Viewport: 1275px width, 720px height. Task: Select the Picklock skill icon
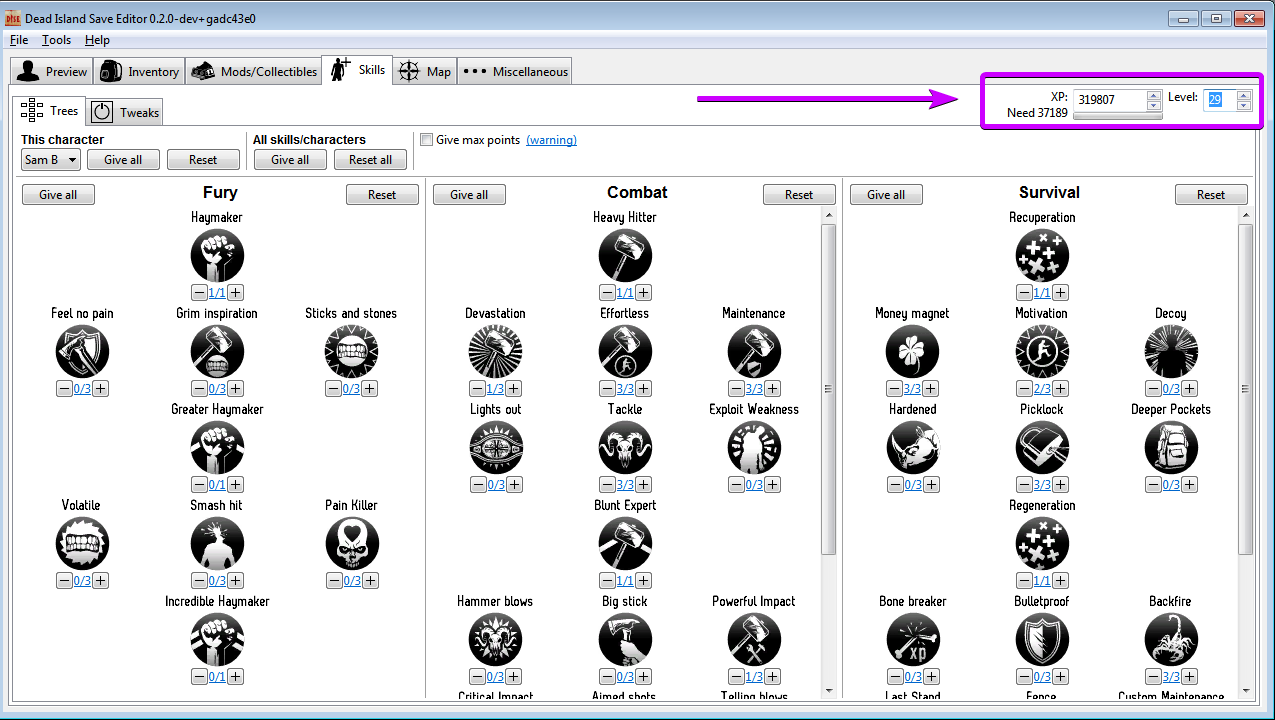(1042, 447)
